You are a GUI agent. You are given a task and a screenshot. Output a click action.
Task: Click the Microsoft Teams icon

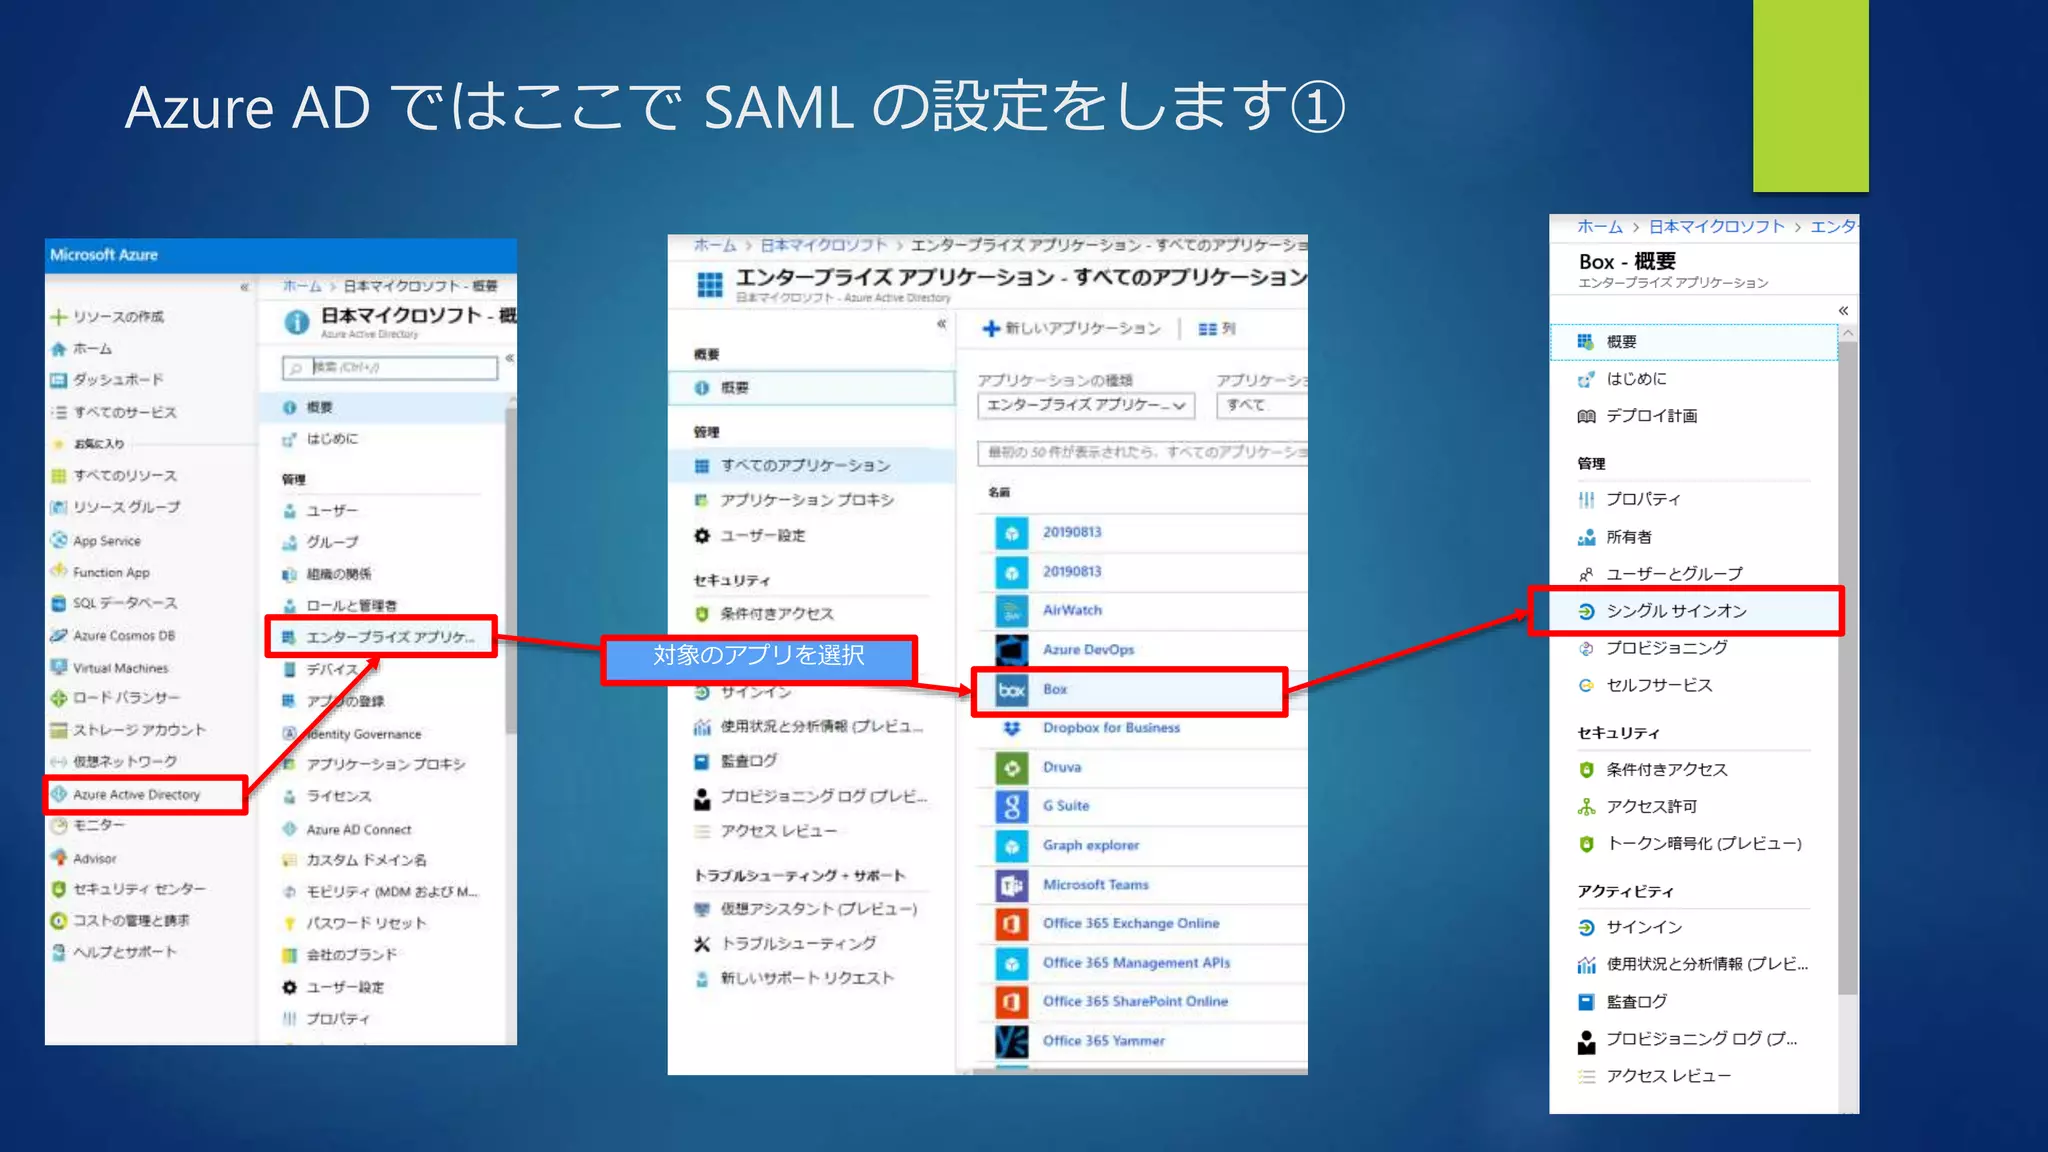1012,885
